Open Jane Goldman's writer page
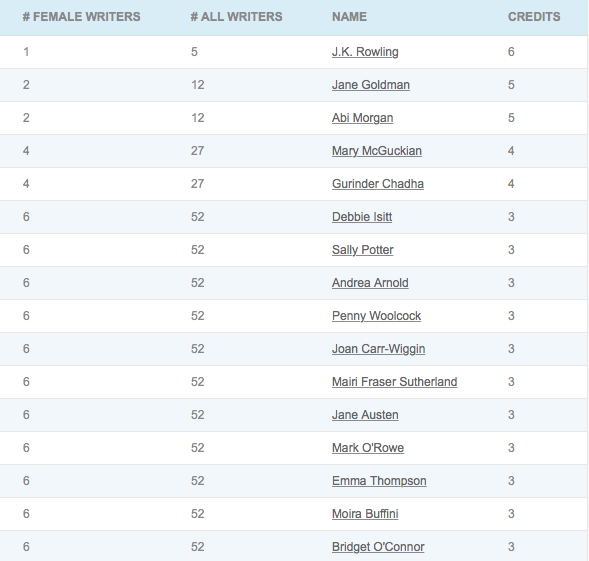The image size is (589, 561). (x=371, y=85)
